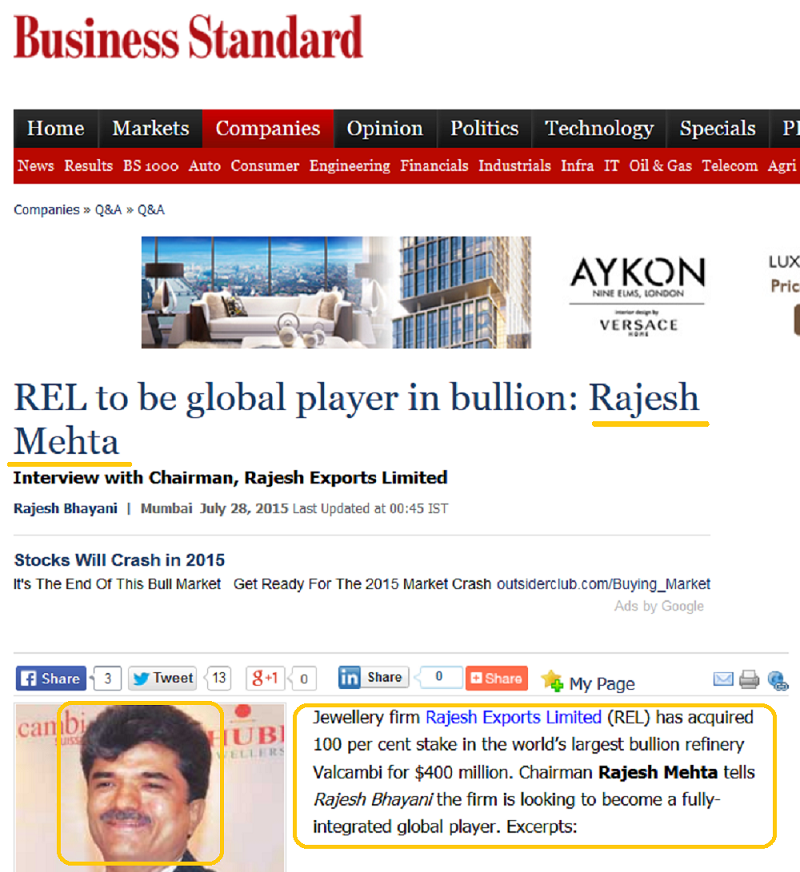The image size is (800, 872).
Task: Click the orange plus Share button
Action: pos(496,679)
